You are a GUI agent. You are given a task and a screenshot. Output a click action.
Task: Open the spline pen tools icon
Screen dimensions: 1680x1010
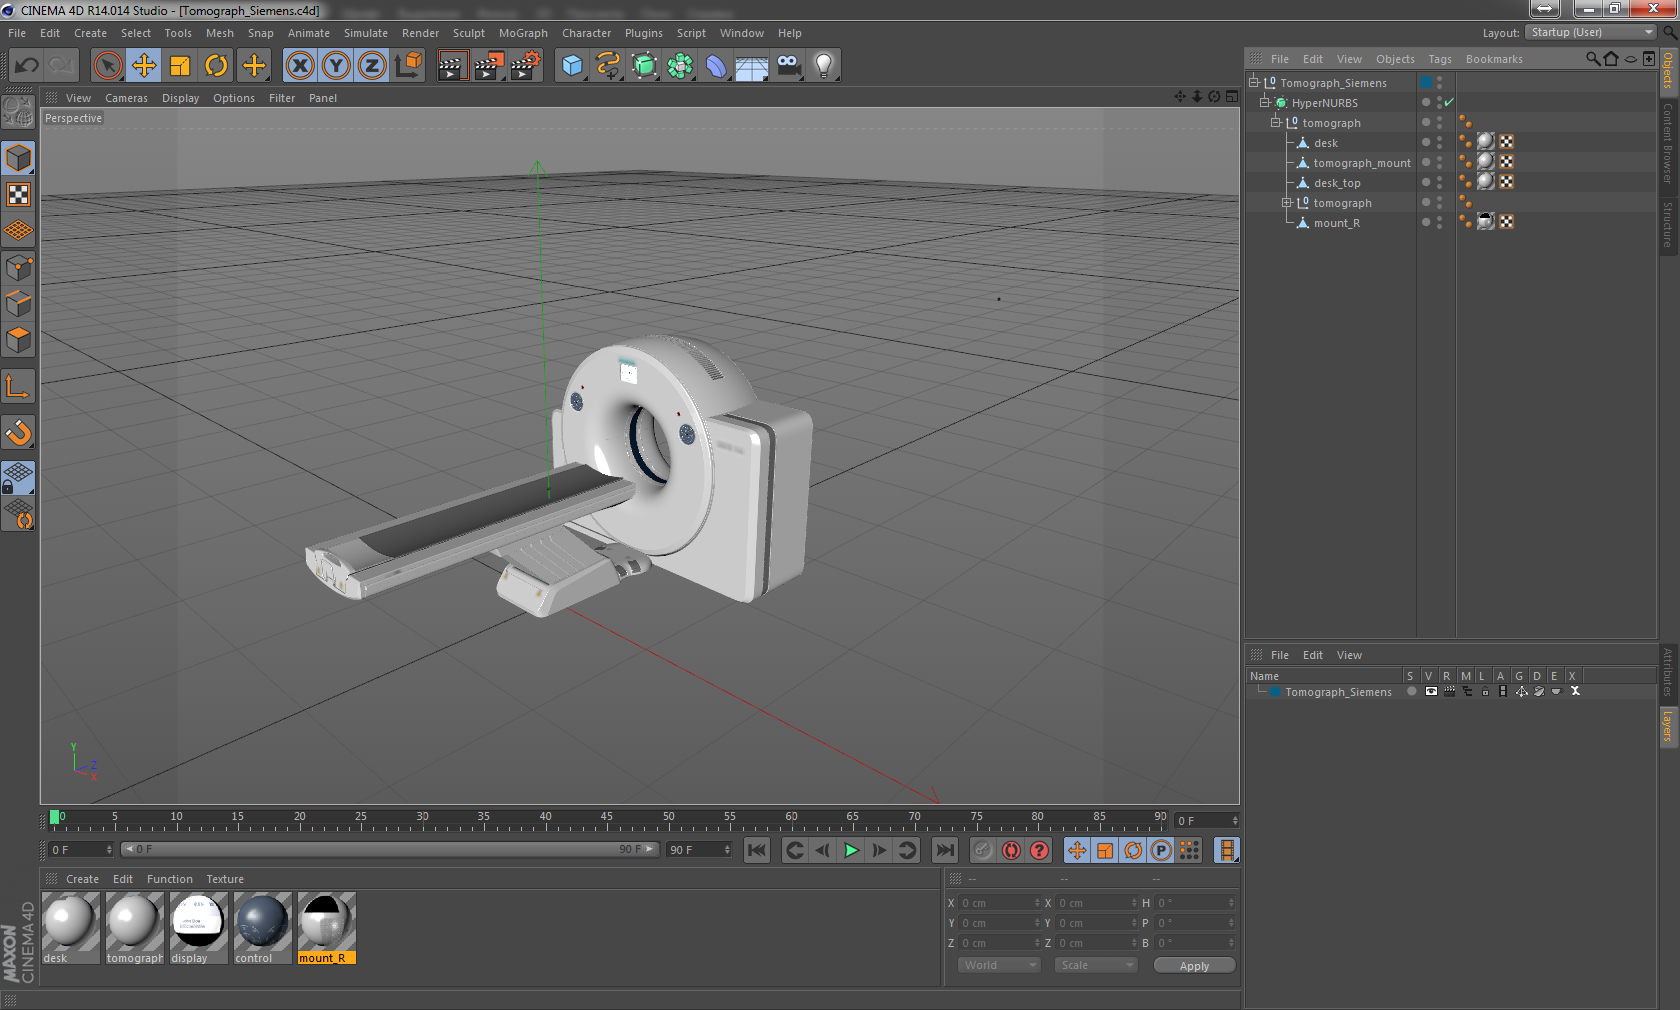point(608,66)
